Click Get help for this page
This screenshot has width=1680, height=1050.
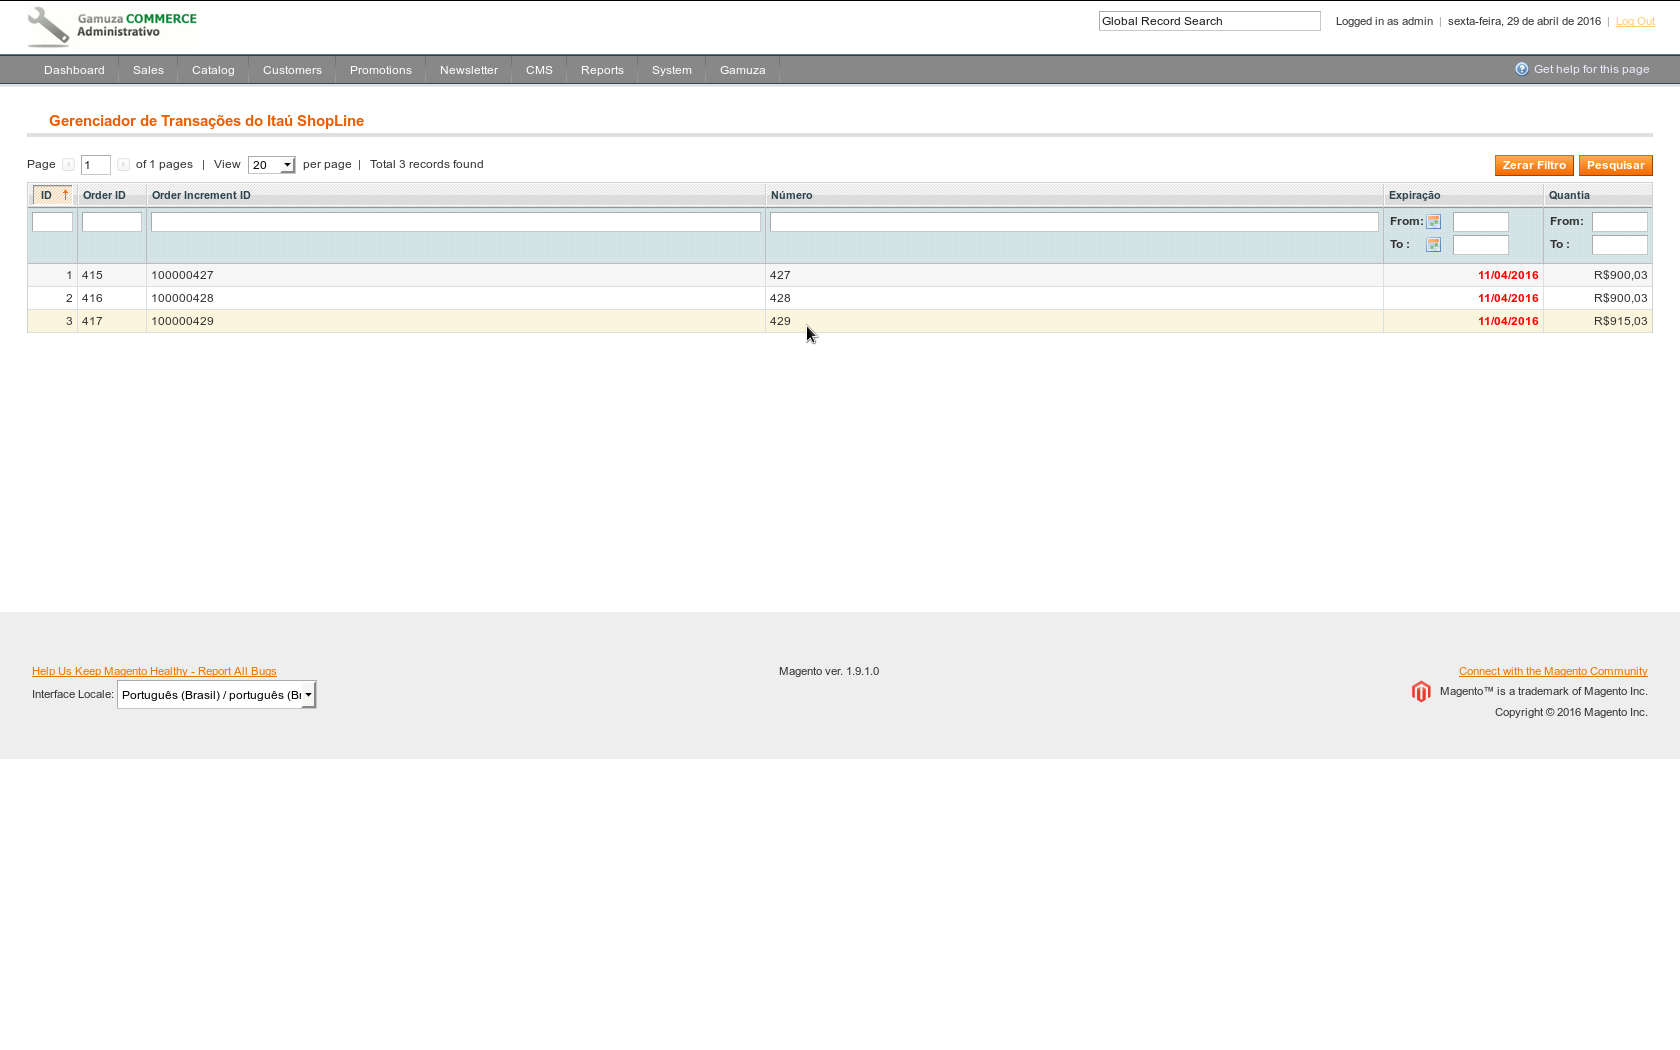pos(1591,69)
